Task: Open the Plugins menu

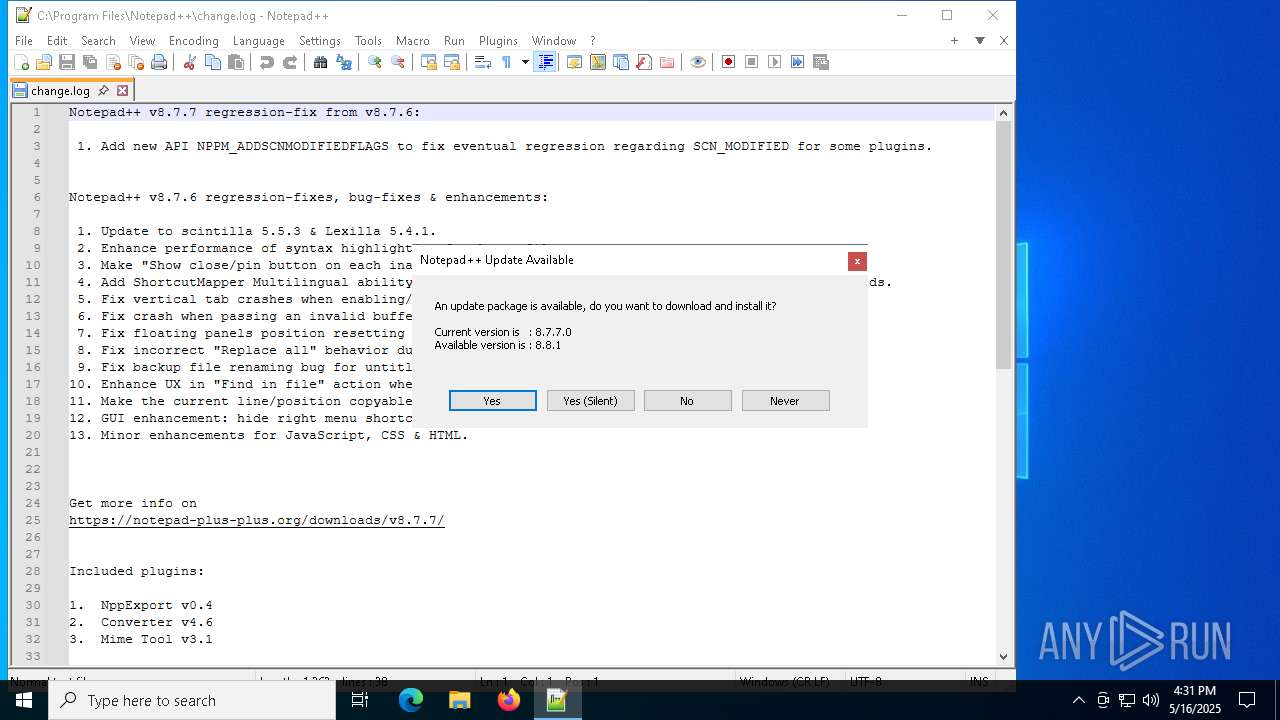Action: point(498,41)
